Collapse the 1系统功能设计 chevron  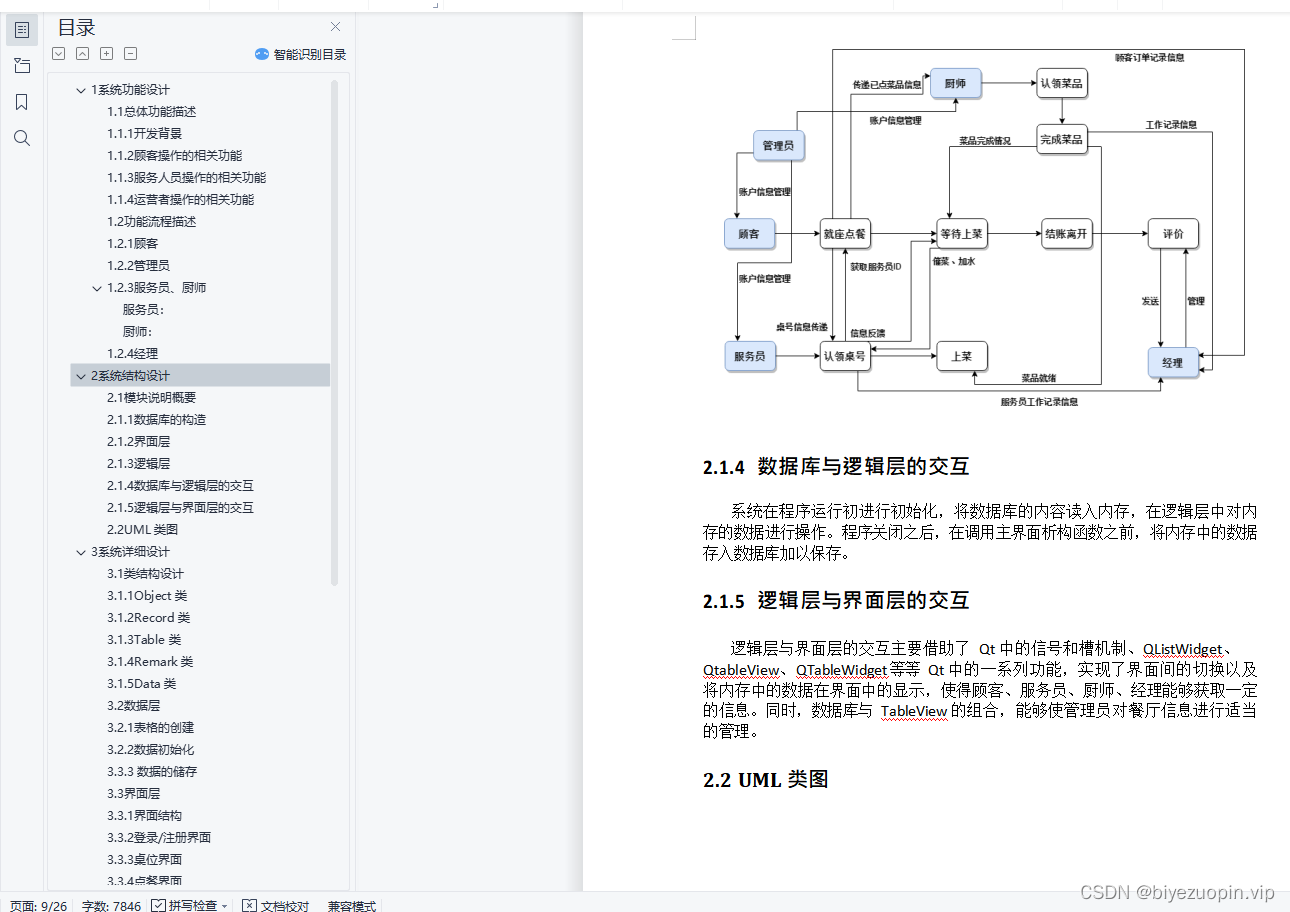(x=81, y=90)
